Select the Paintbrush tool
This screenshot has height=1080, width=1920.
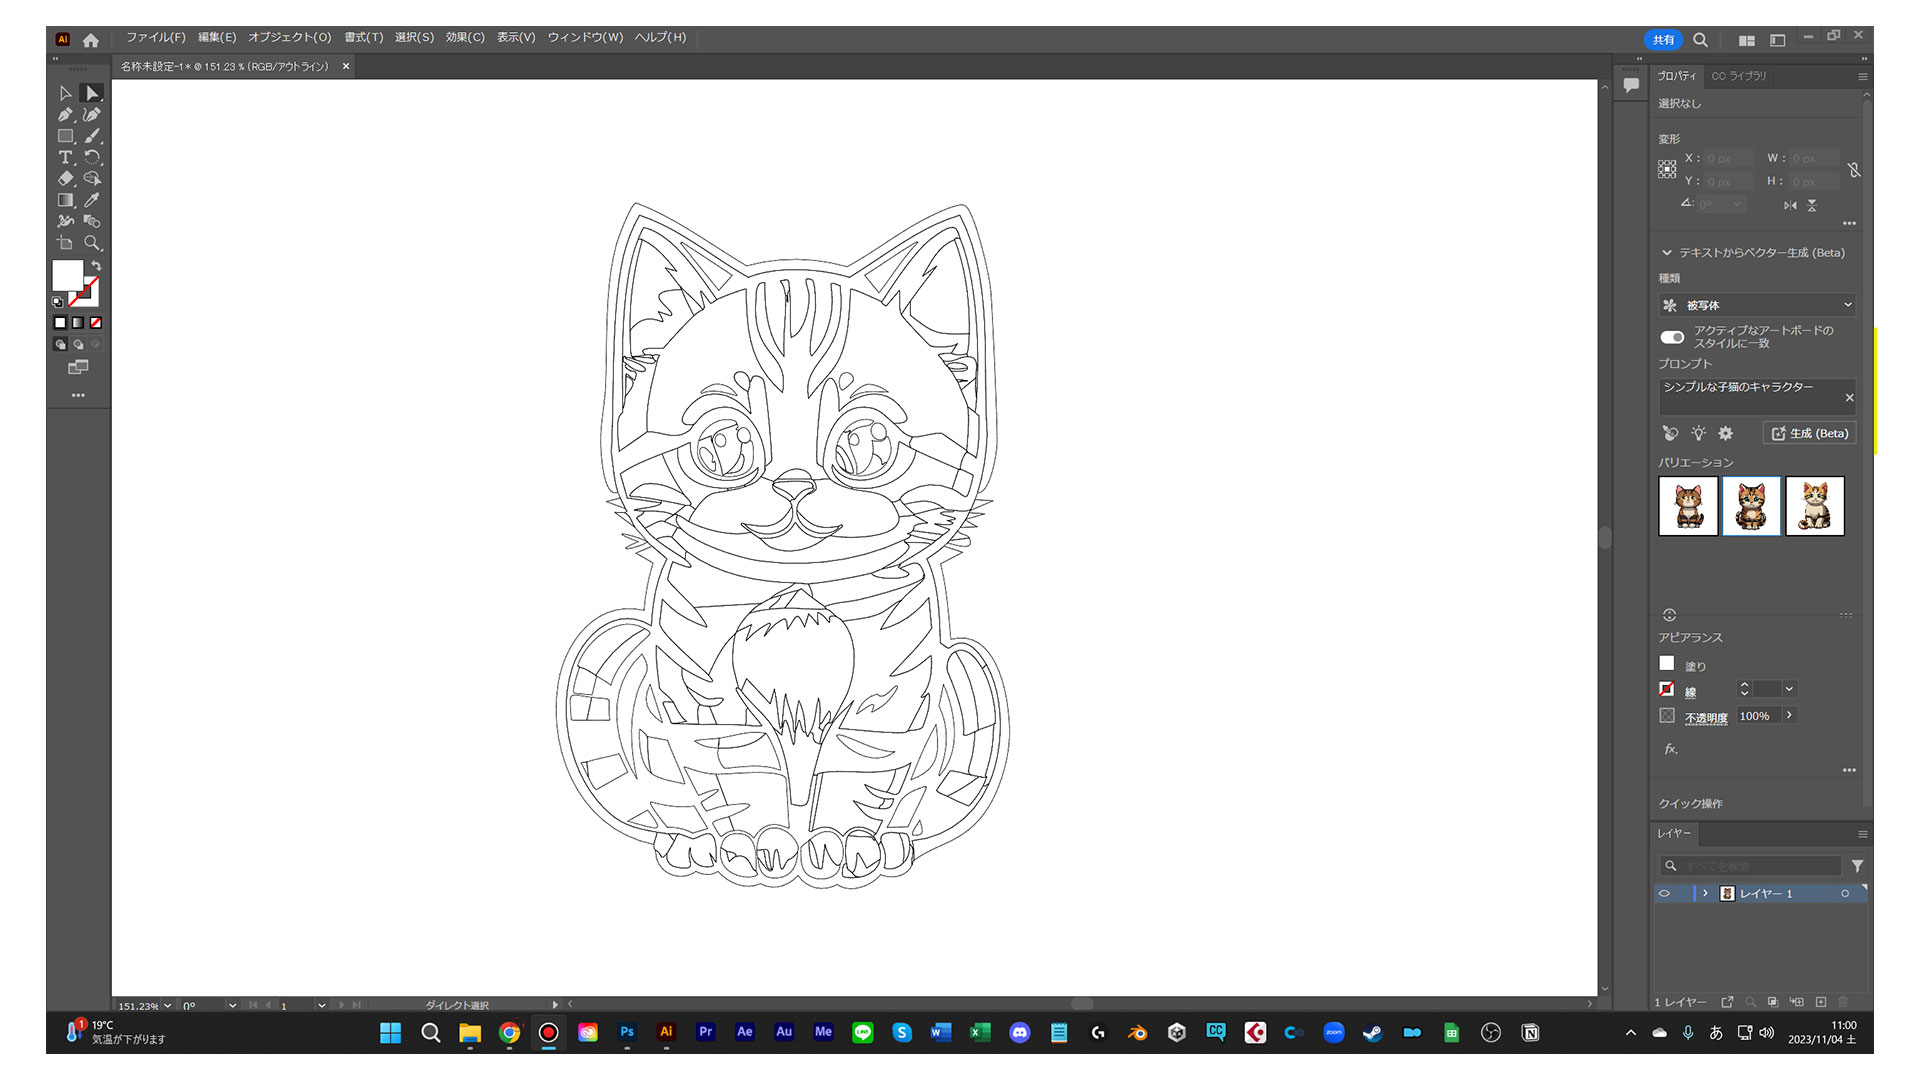point(92,136)
